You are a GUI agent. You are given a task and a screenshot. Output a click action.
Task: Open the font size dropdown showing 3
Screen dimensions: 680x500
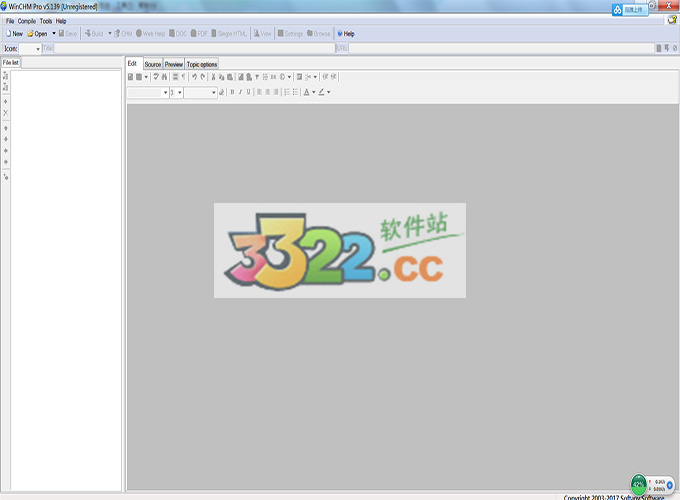pos(176,92)
